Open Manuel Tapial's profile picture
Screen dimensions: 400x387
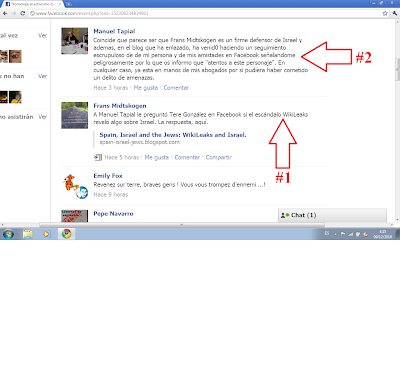pos(75,41)
